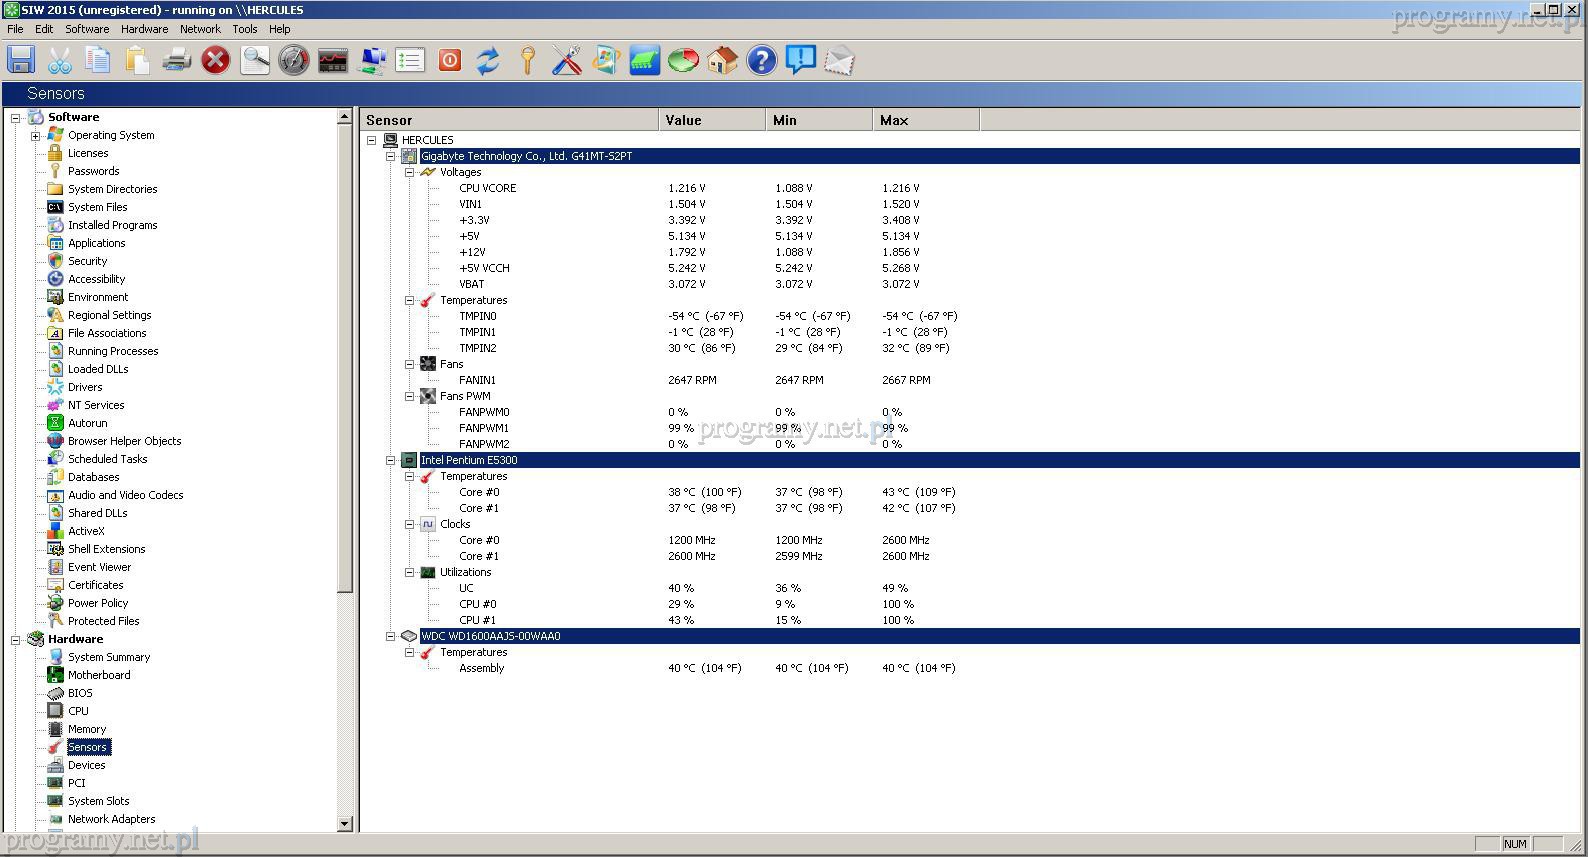
Task: Click the red X stop toolbar icon
Action: (215, 61)
